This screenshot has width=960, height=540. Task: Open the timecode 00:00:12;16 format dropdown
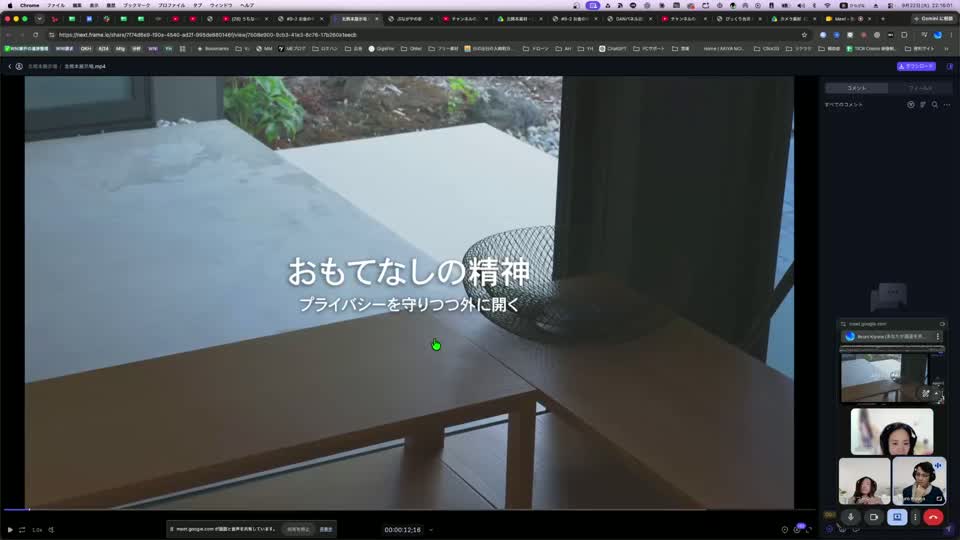pos(431,530)
